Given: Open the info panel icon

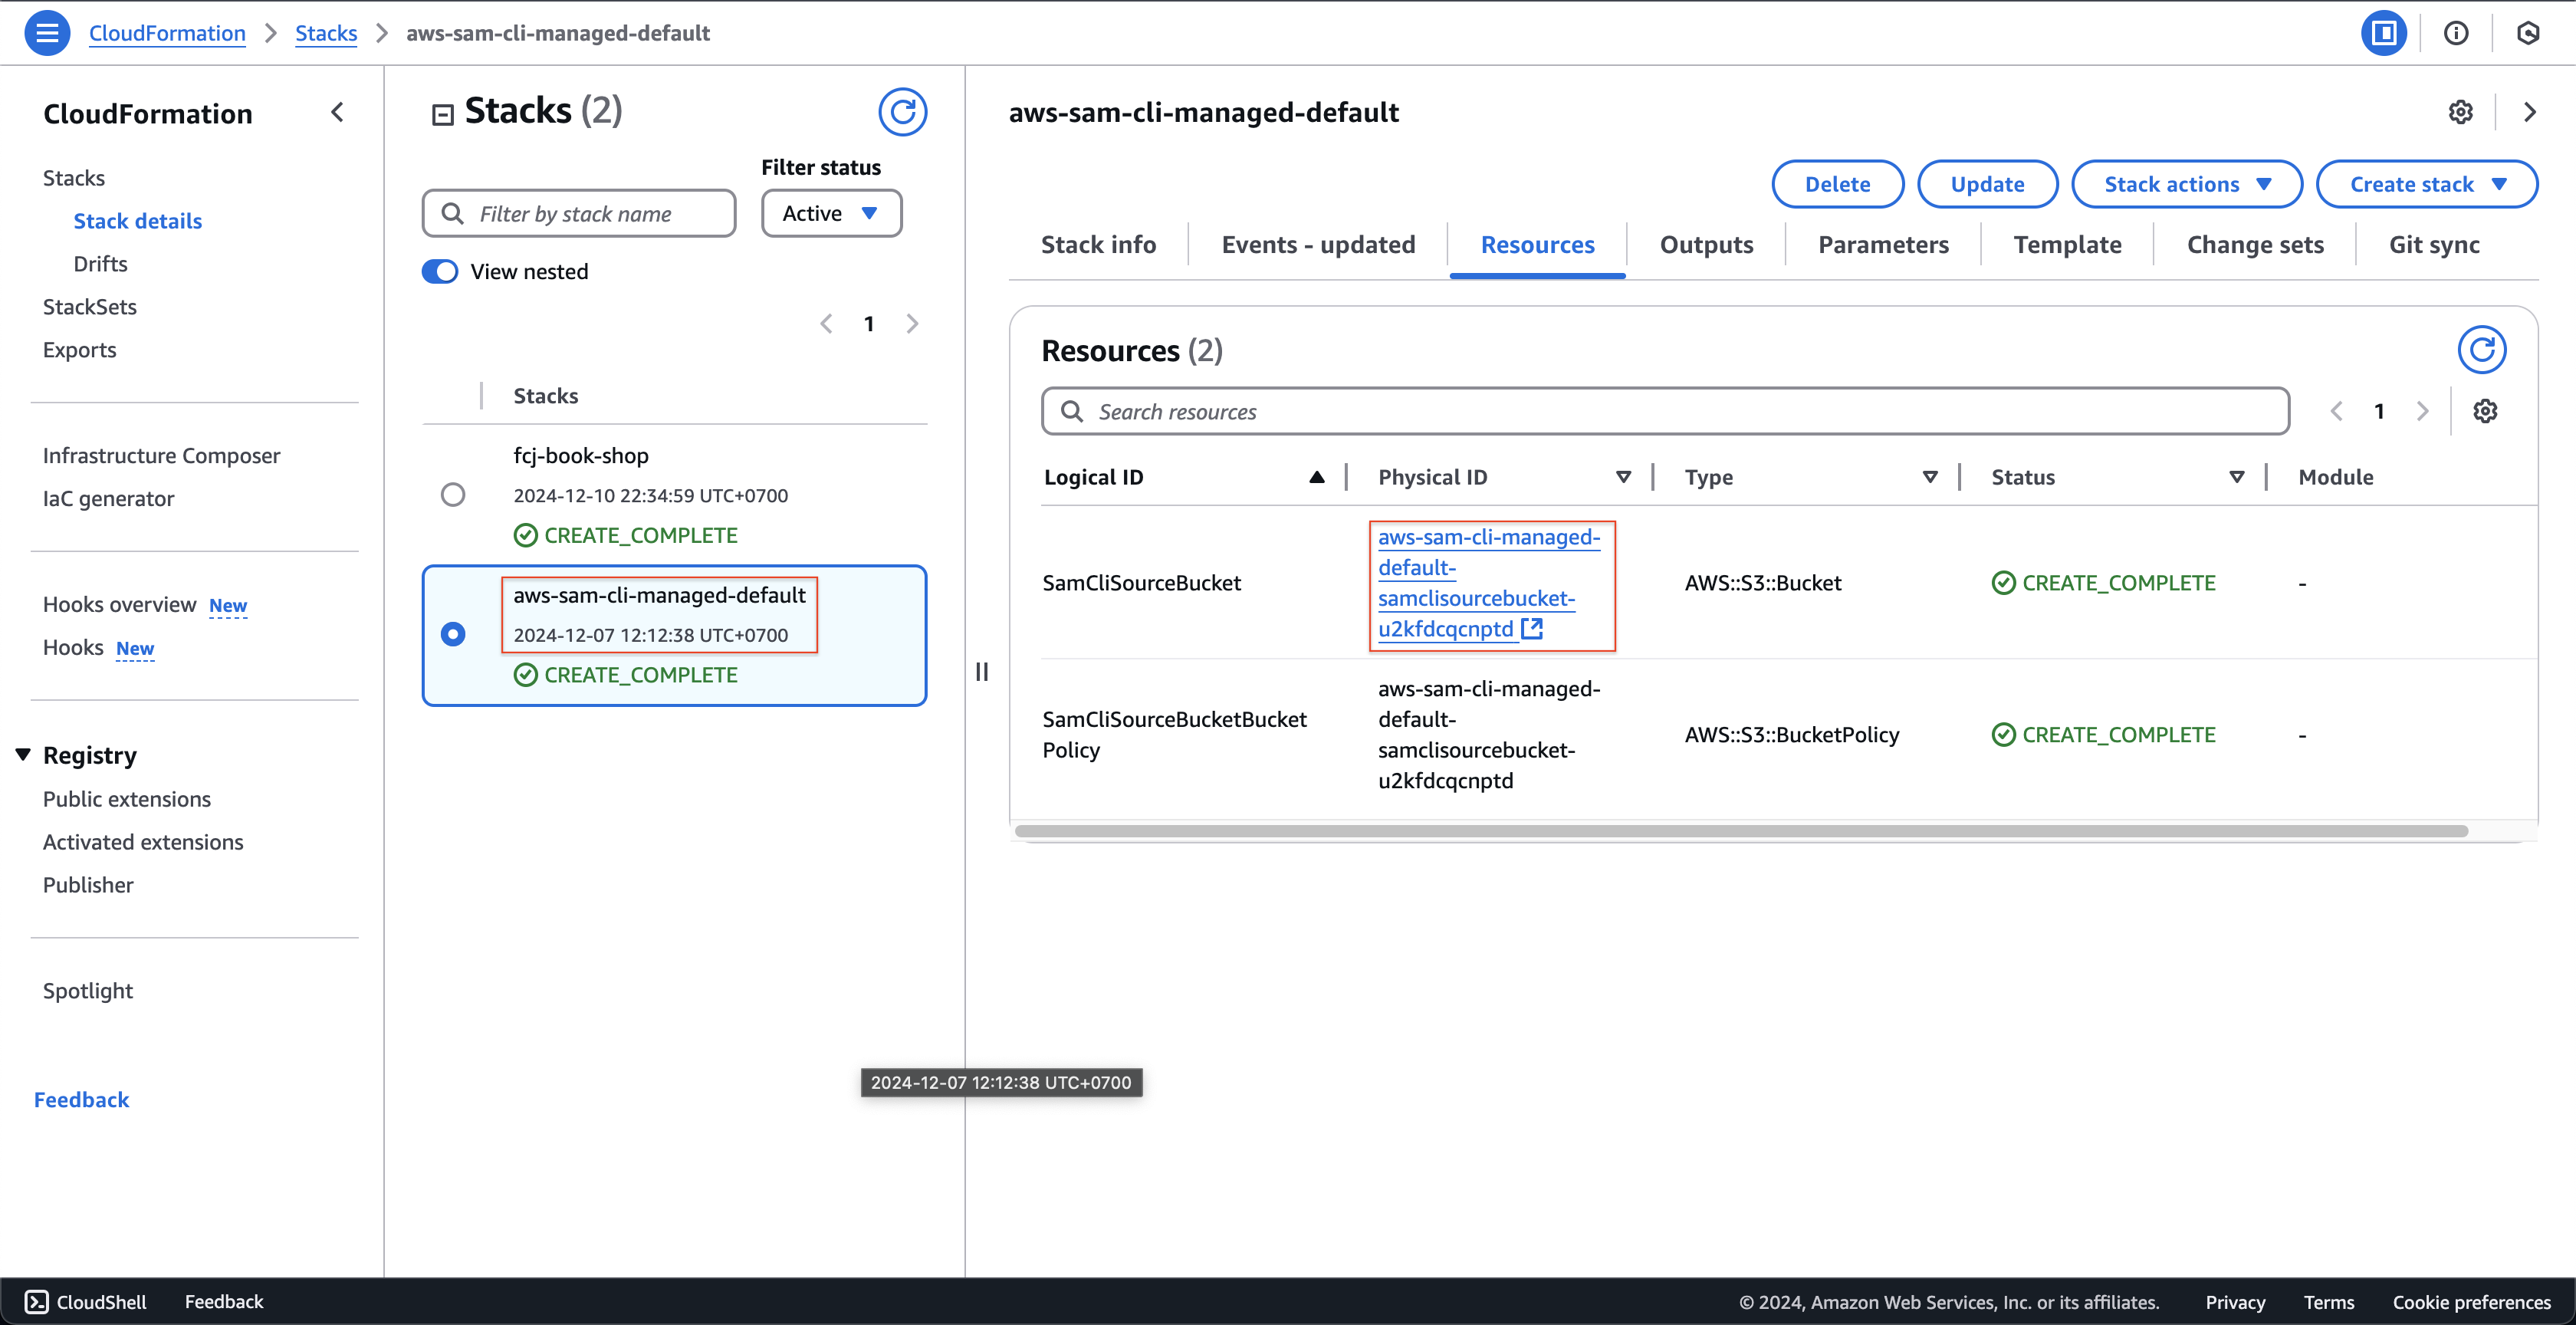Looking at the screenshot, I should [2455, 33].
